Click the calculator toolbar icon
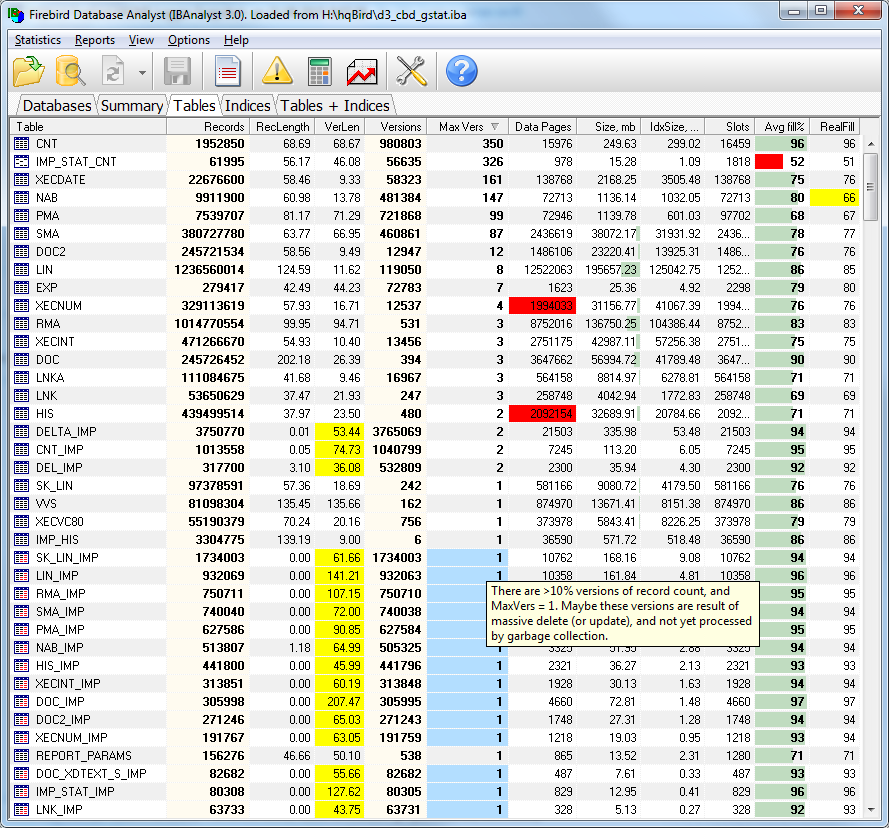Image resolution: width=889 pixels, height=828 pixels. click(x=319, y=72)
